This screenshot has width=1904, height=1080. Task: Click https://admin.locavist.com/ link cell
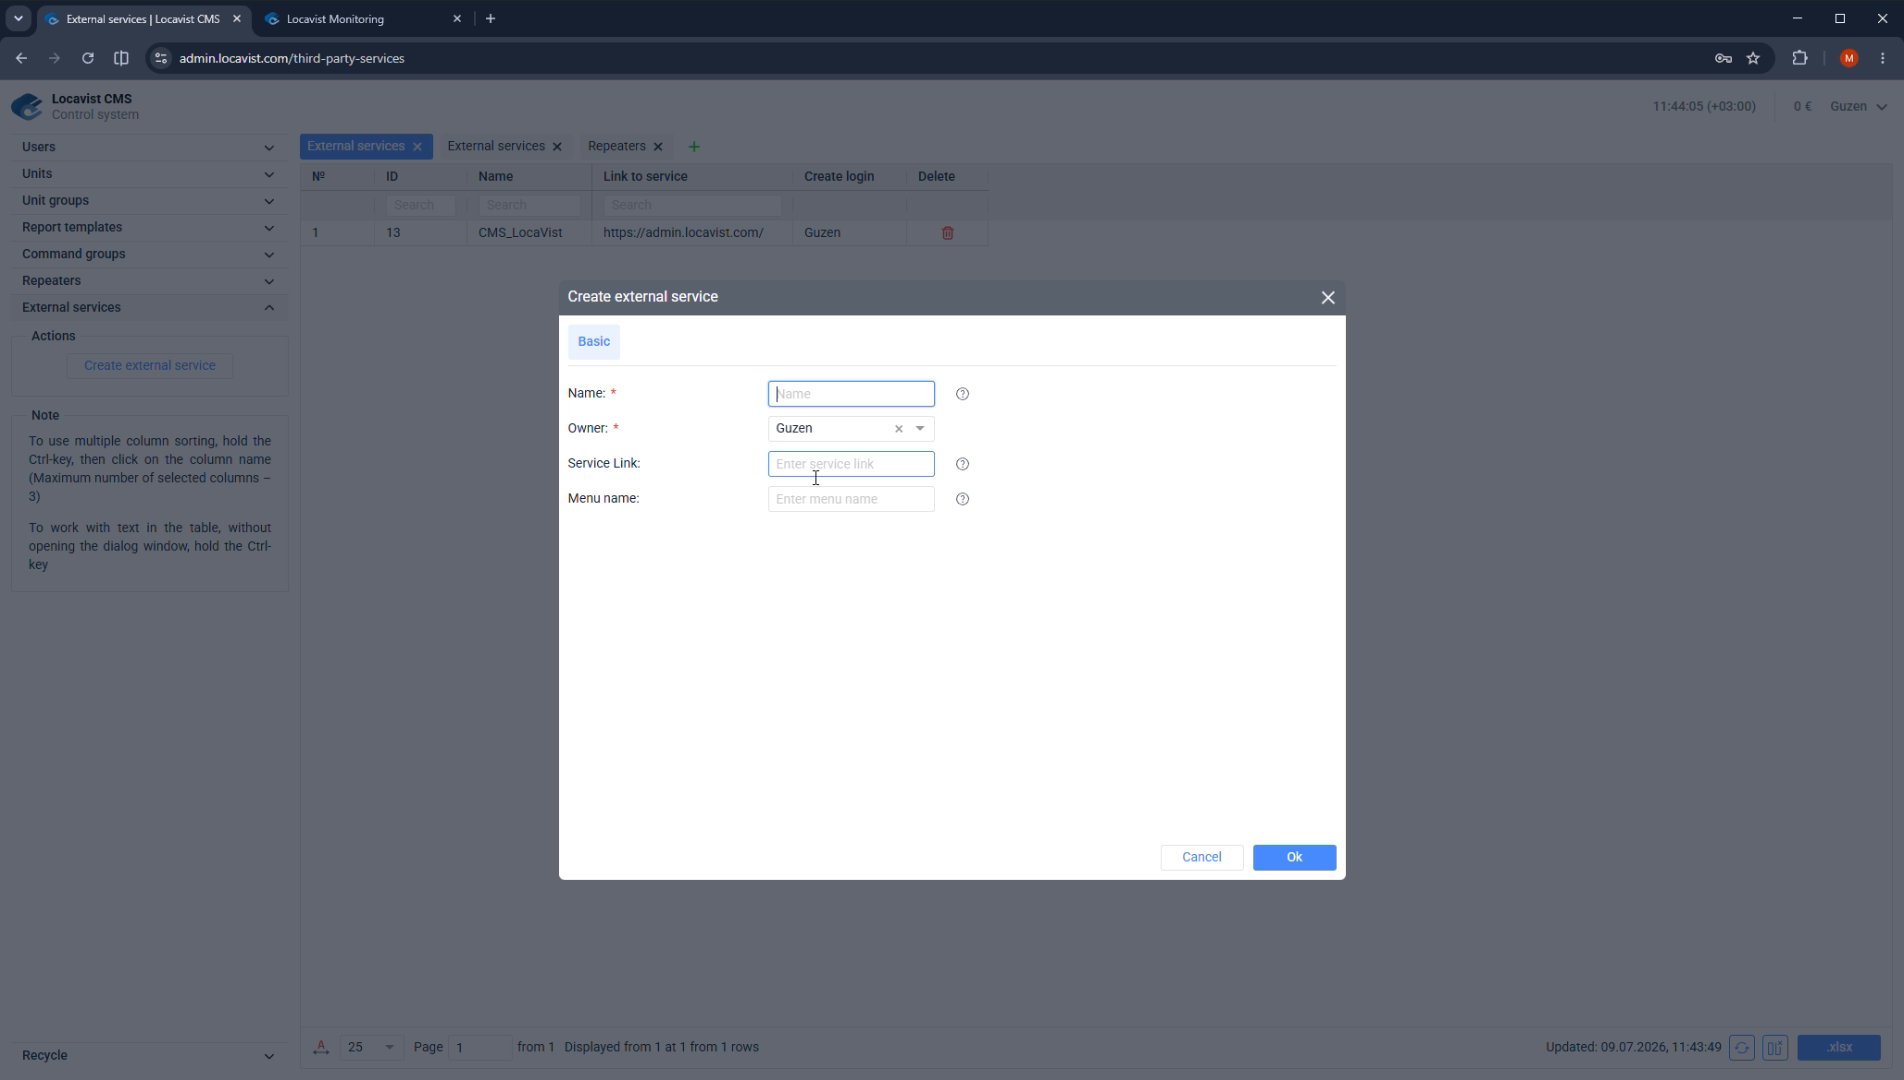point(683,233)
